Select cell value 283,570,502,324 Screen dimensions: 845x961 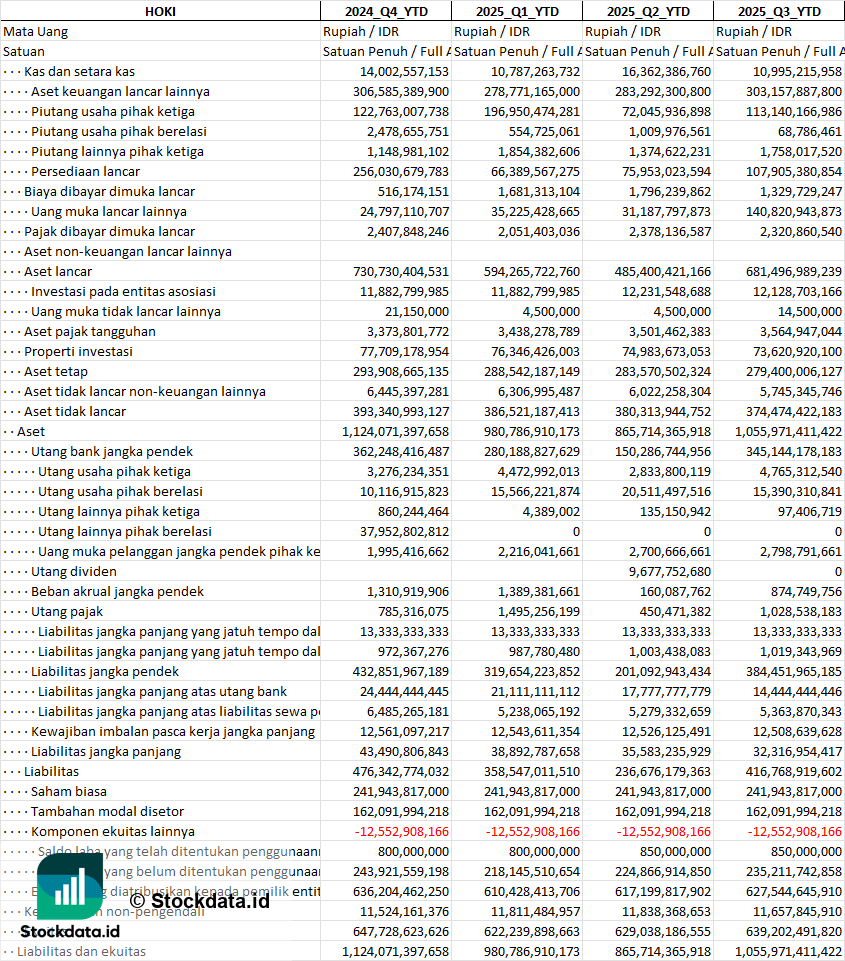[663, 371]
